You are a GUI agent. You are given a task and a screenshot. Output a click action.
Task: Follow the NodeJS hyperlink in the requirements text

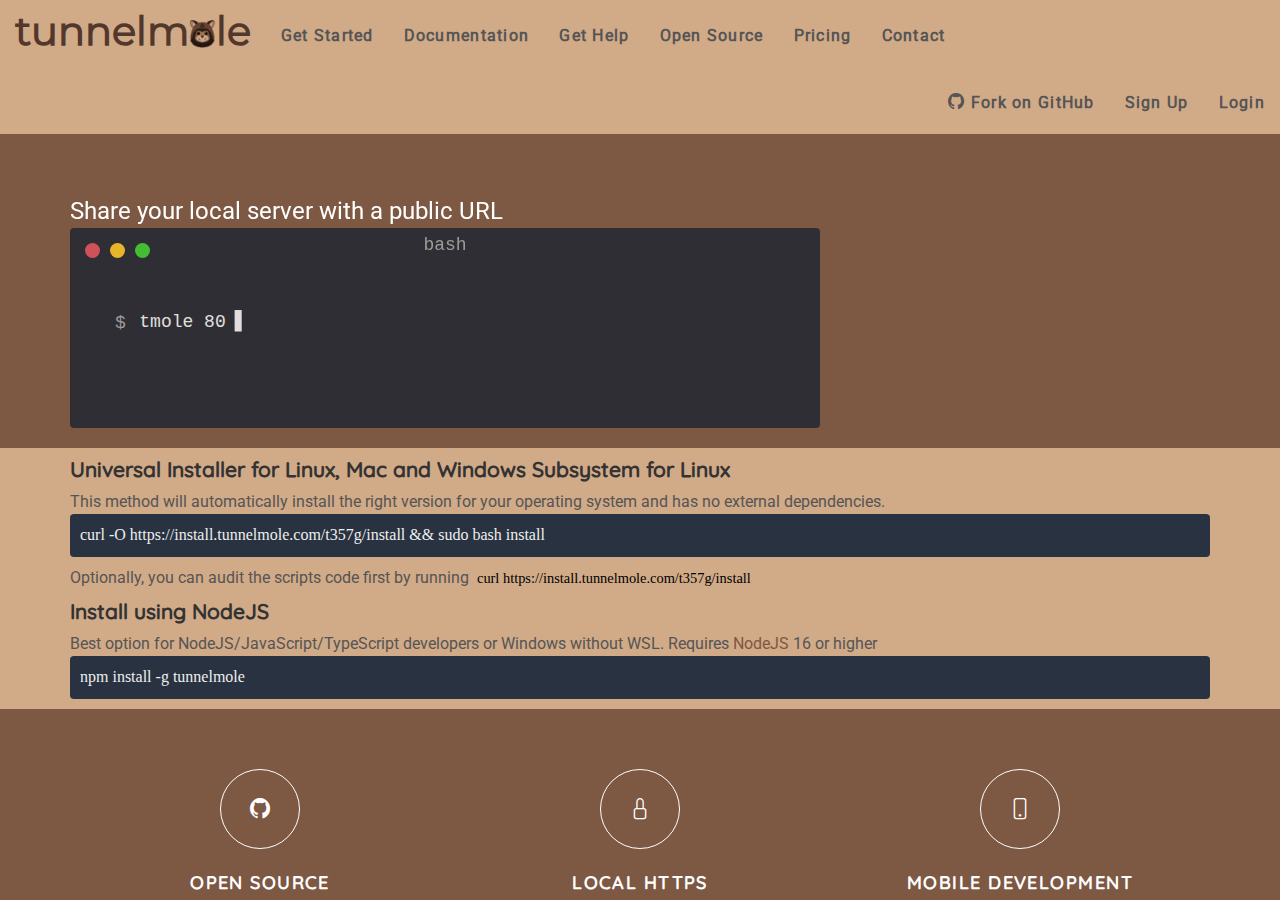761,643
